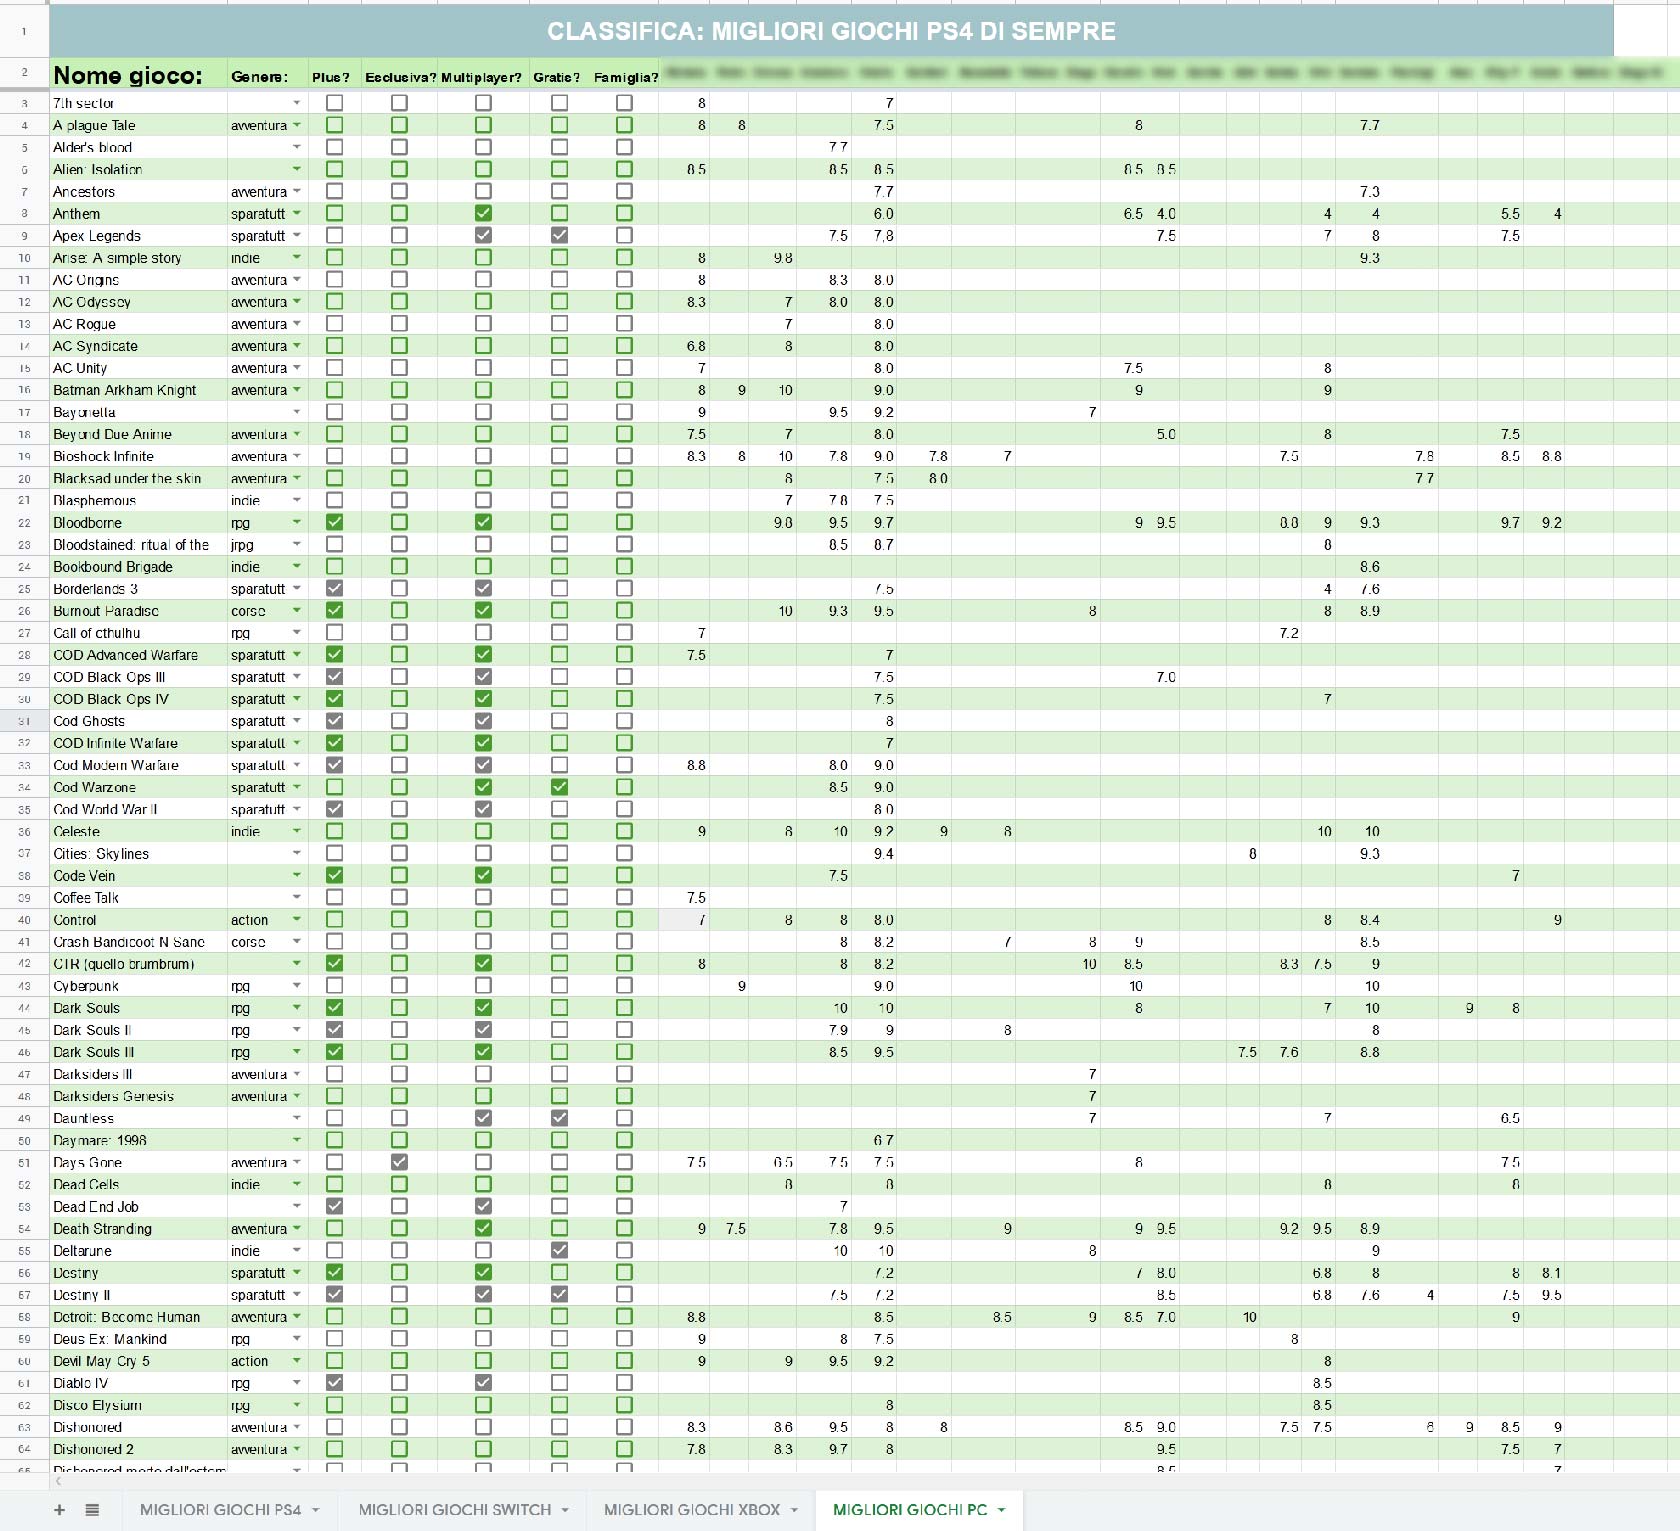Click the scroll-left arrow above the sheet tabs

(58, 1481)
